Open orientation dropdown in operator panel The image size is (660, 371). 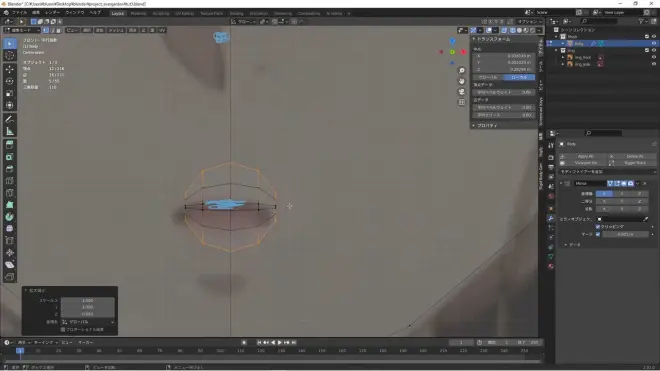88,322
